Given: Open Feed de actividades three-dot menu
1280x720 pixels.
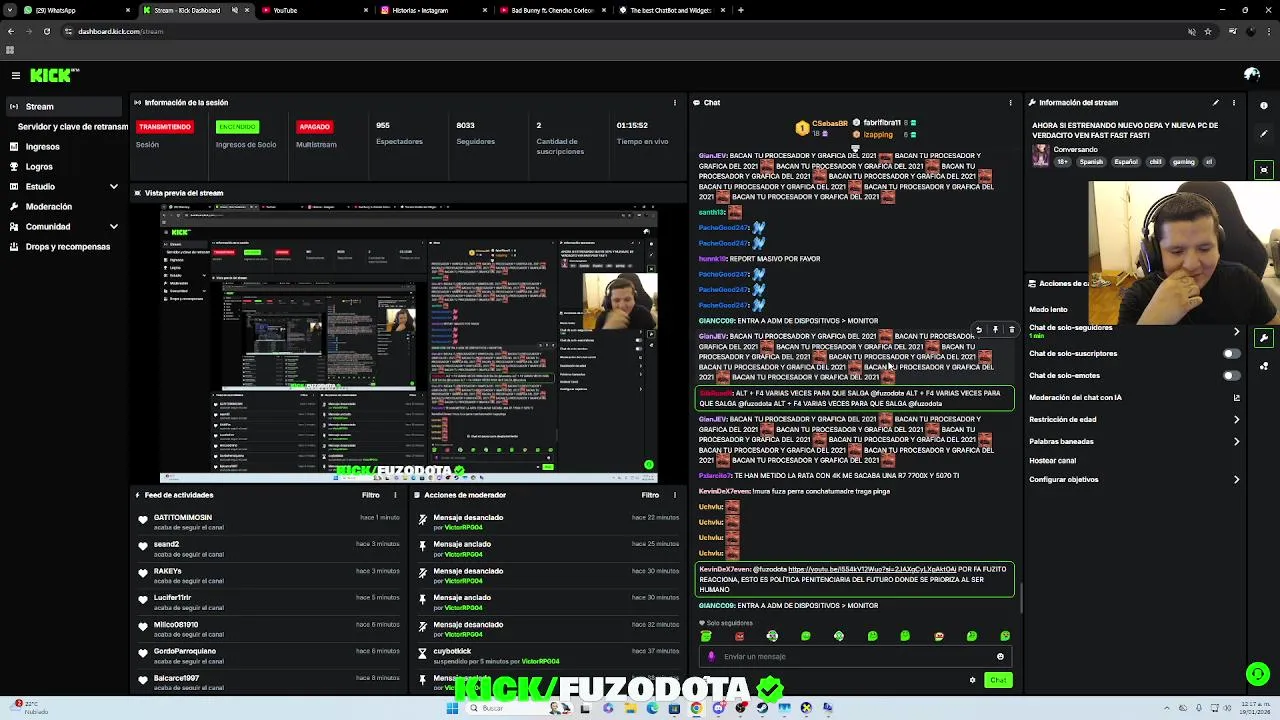Looking at the screenshot, I should [395, 495].
